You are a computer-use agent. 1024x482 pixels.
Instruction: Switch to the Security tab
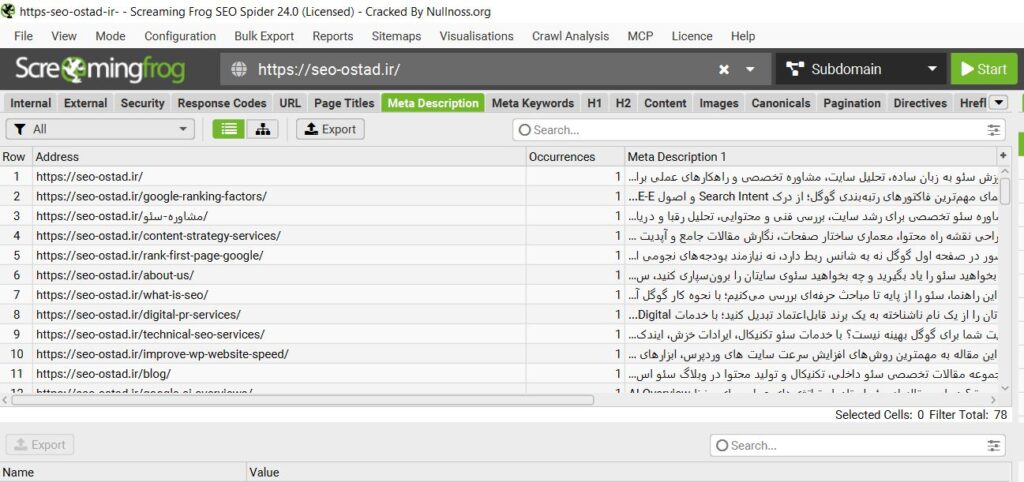[x=142, y=103]
